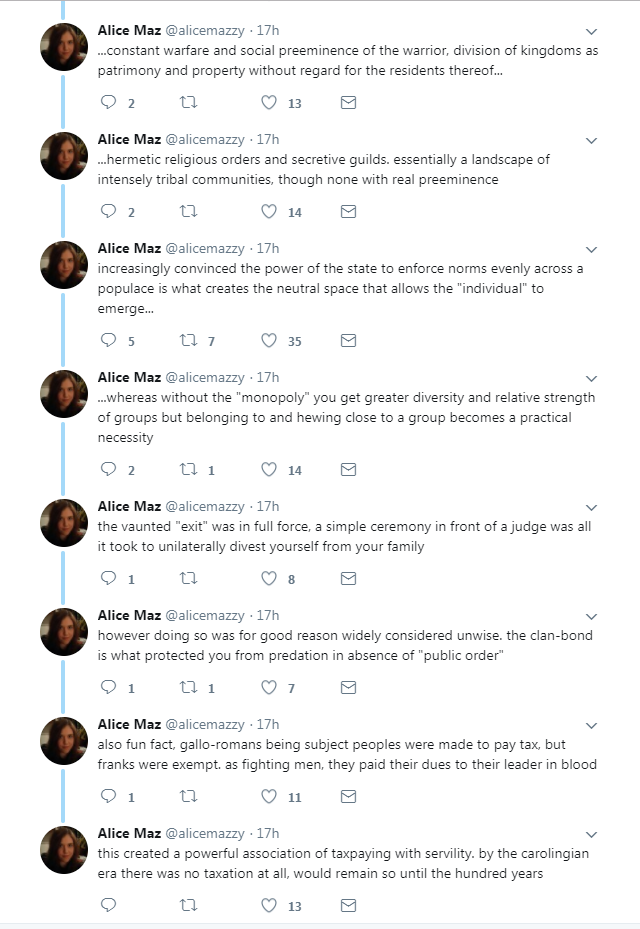Click the avatar on the hermetic religious orders tweet

[64, 155]
